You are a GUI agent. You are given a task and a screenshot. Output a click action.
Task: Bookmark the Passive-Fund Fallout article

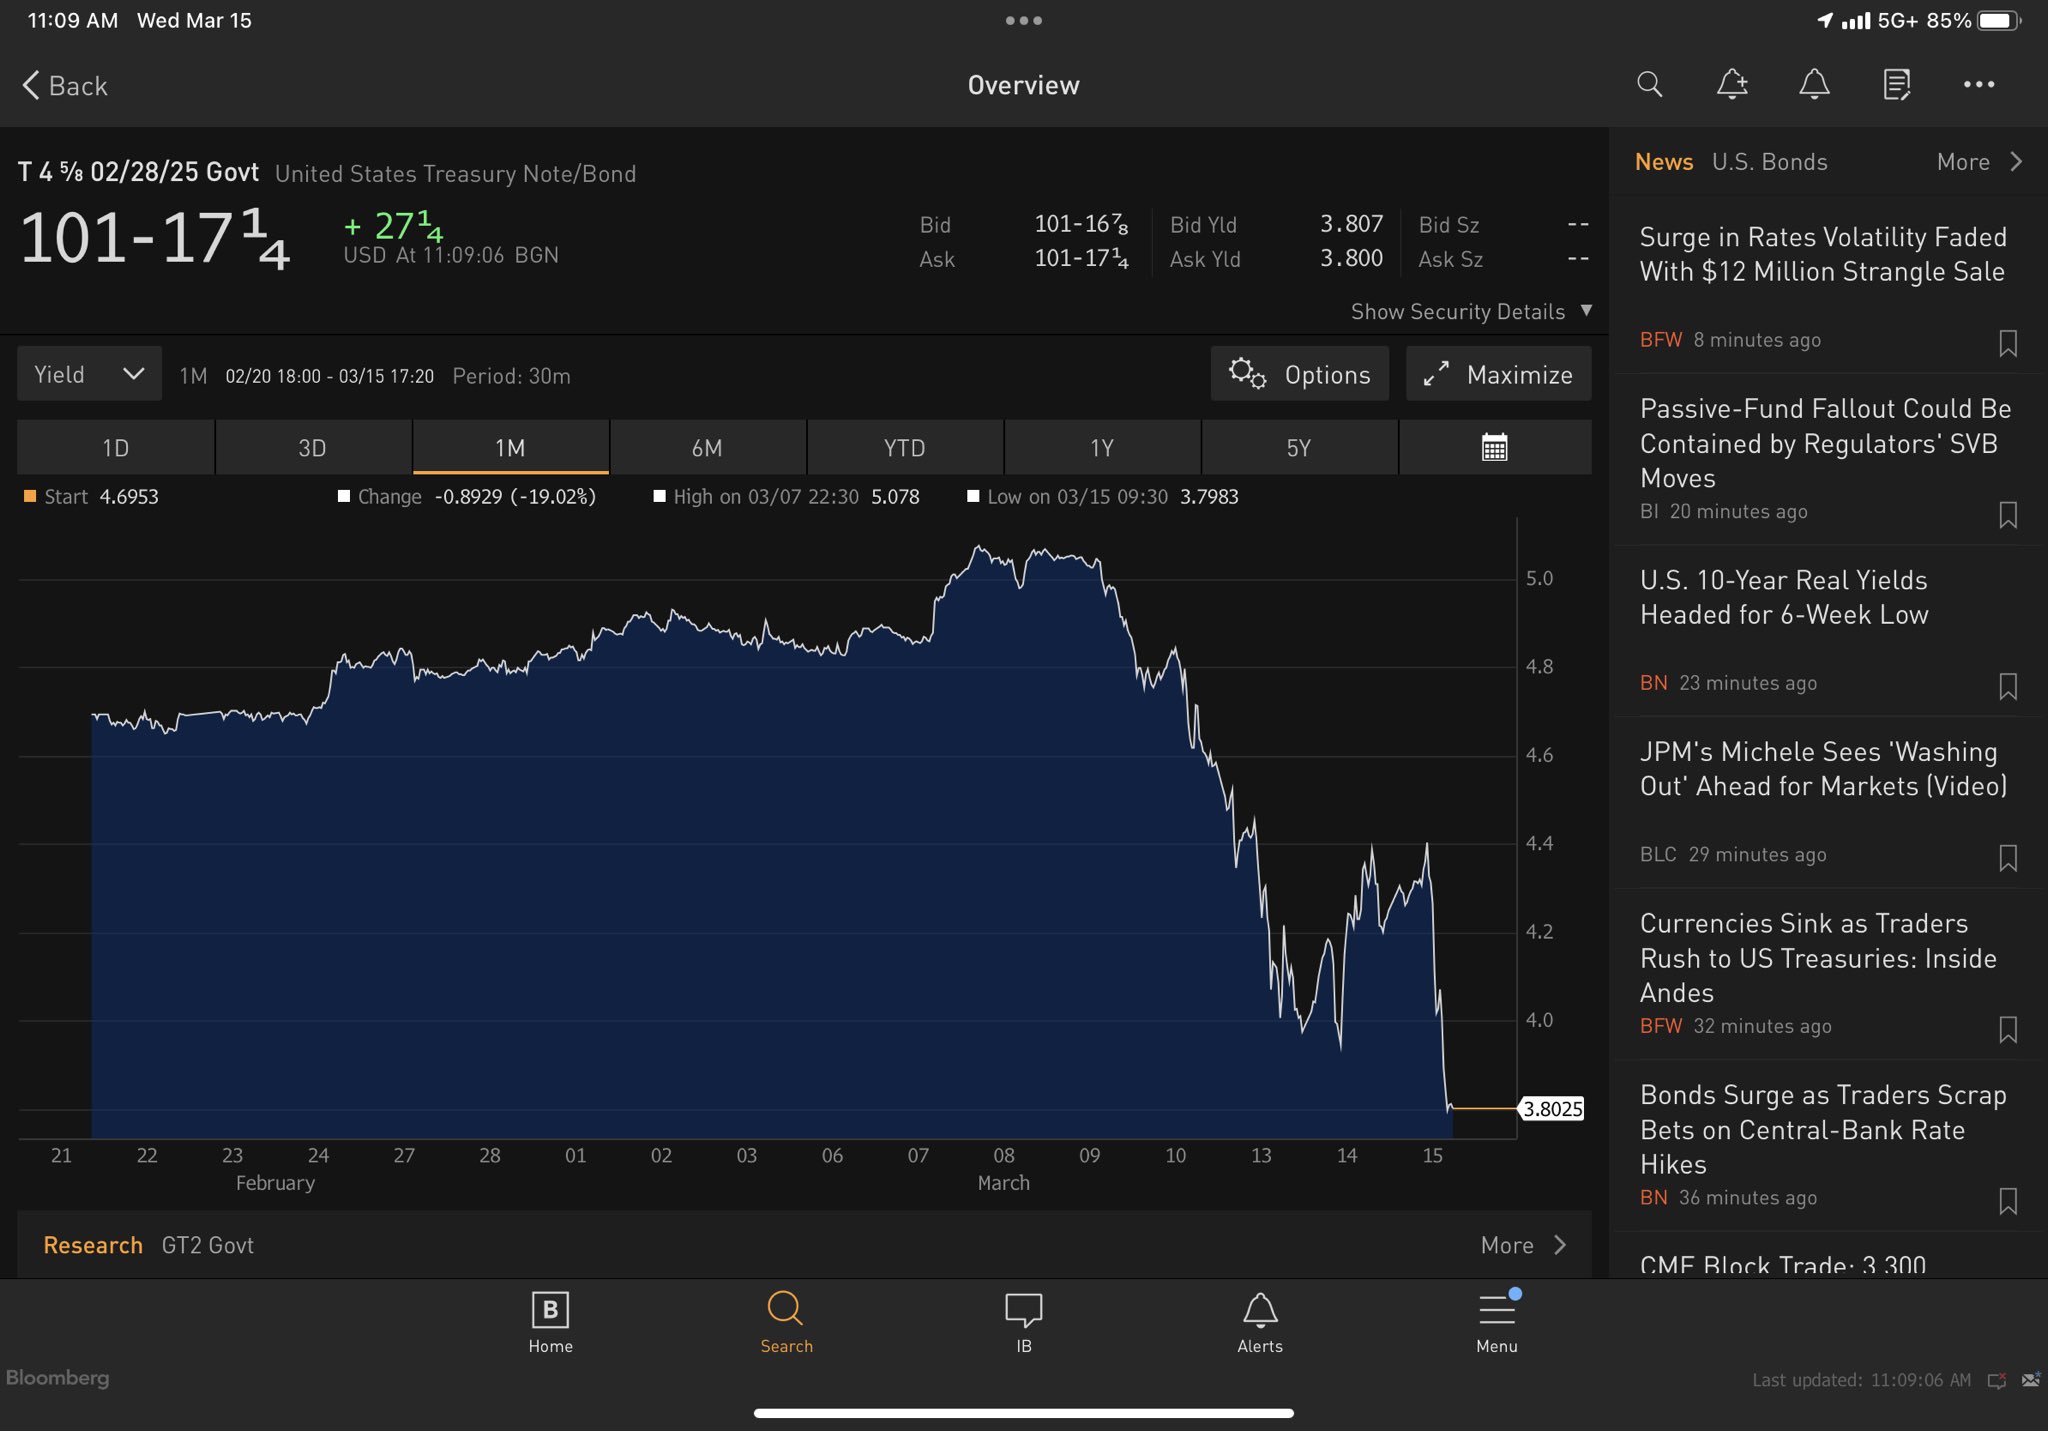click(2007, 515)
